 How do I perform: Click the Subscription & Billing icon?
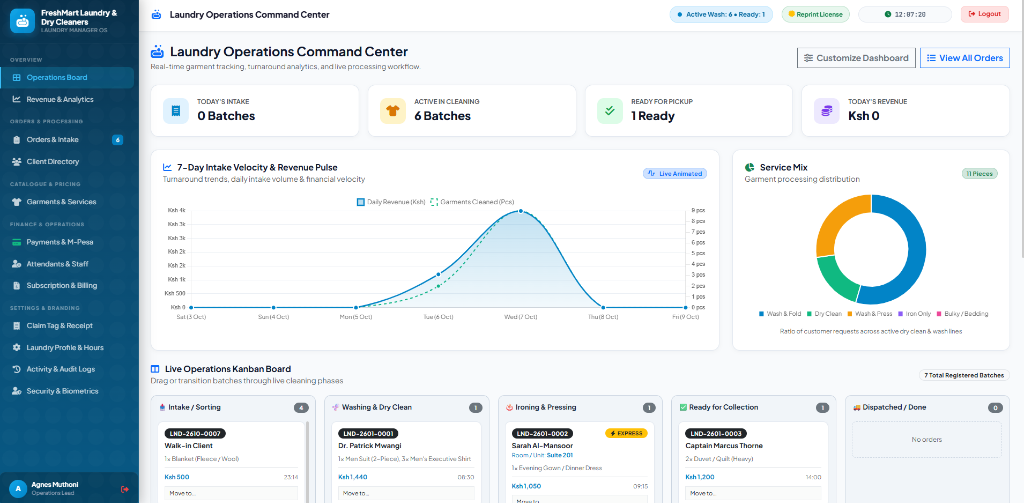(x=16, y=285)
